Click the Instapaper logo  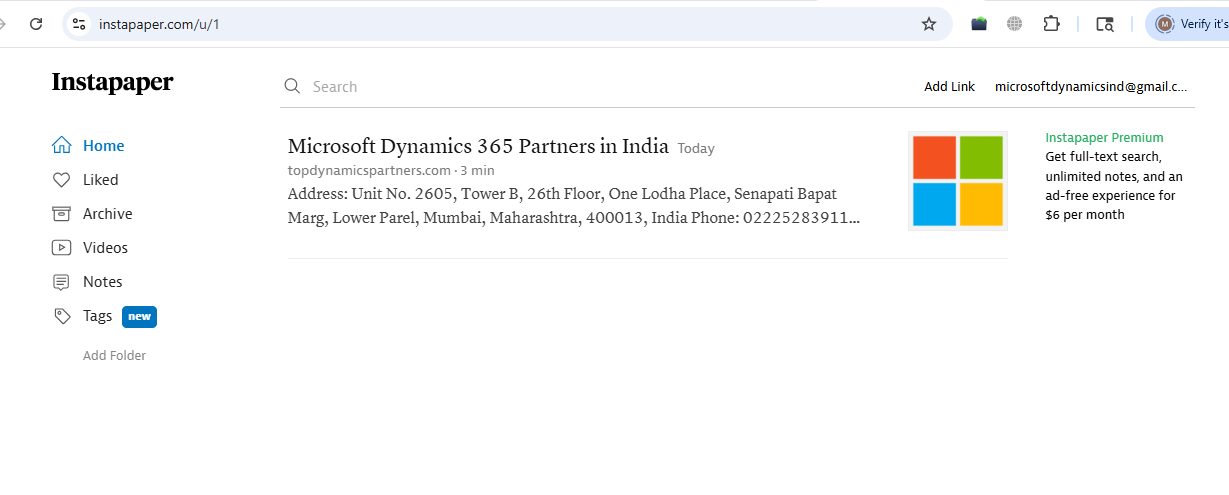click(x=112, y=82)
